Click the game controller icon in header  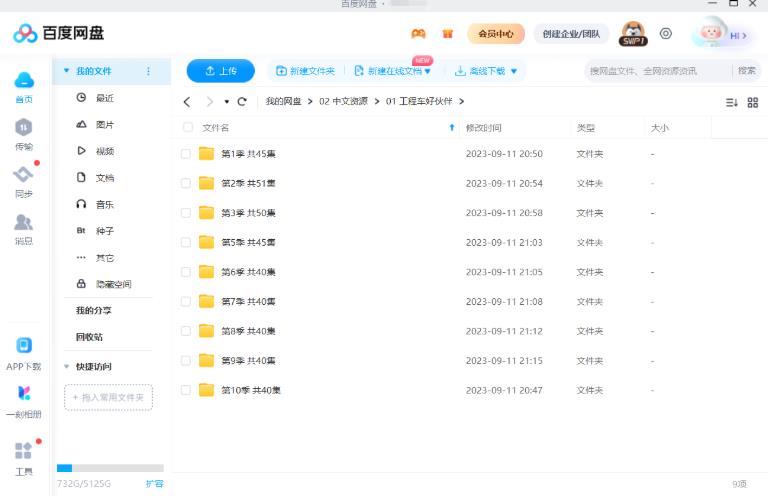click(418, 33)
